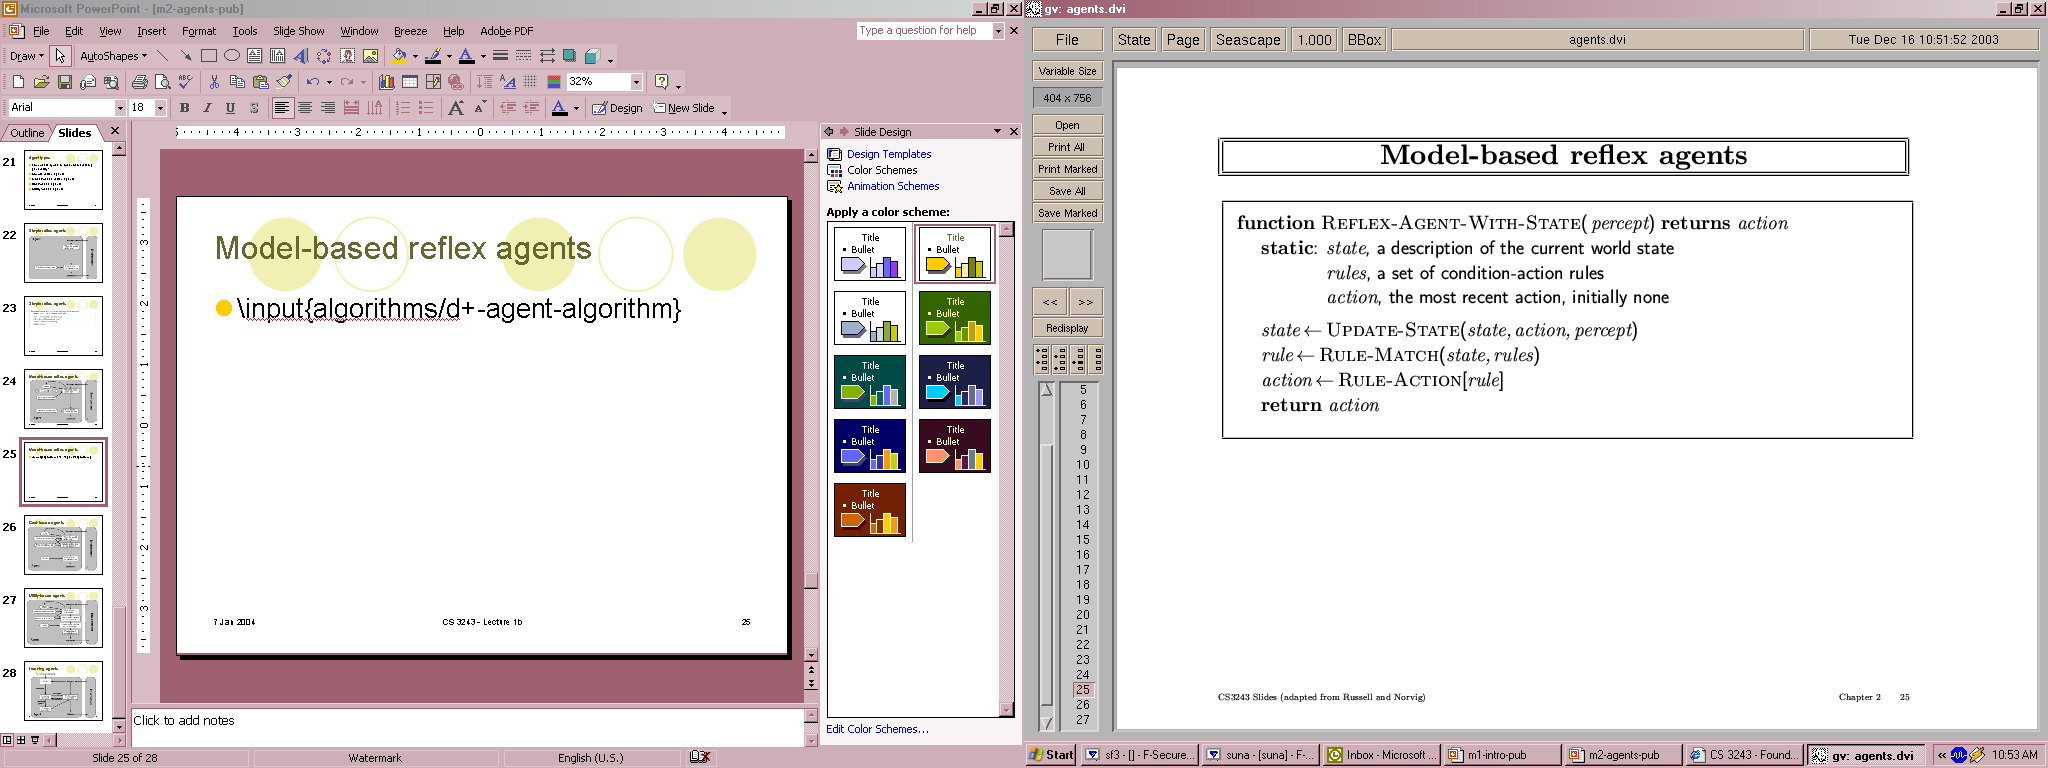Open the AutoShapes dropdown menu
Screen dimensions: 2048x768
(x=113, y=56)
